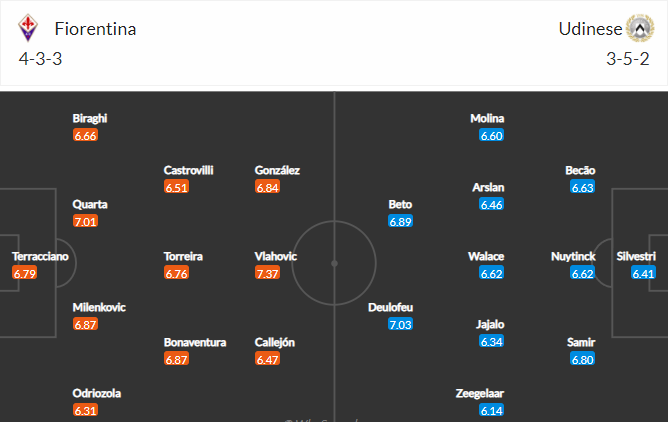The image size is (668, 422).
Task: Open player Biraghi's name label
Action: 89,118
